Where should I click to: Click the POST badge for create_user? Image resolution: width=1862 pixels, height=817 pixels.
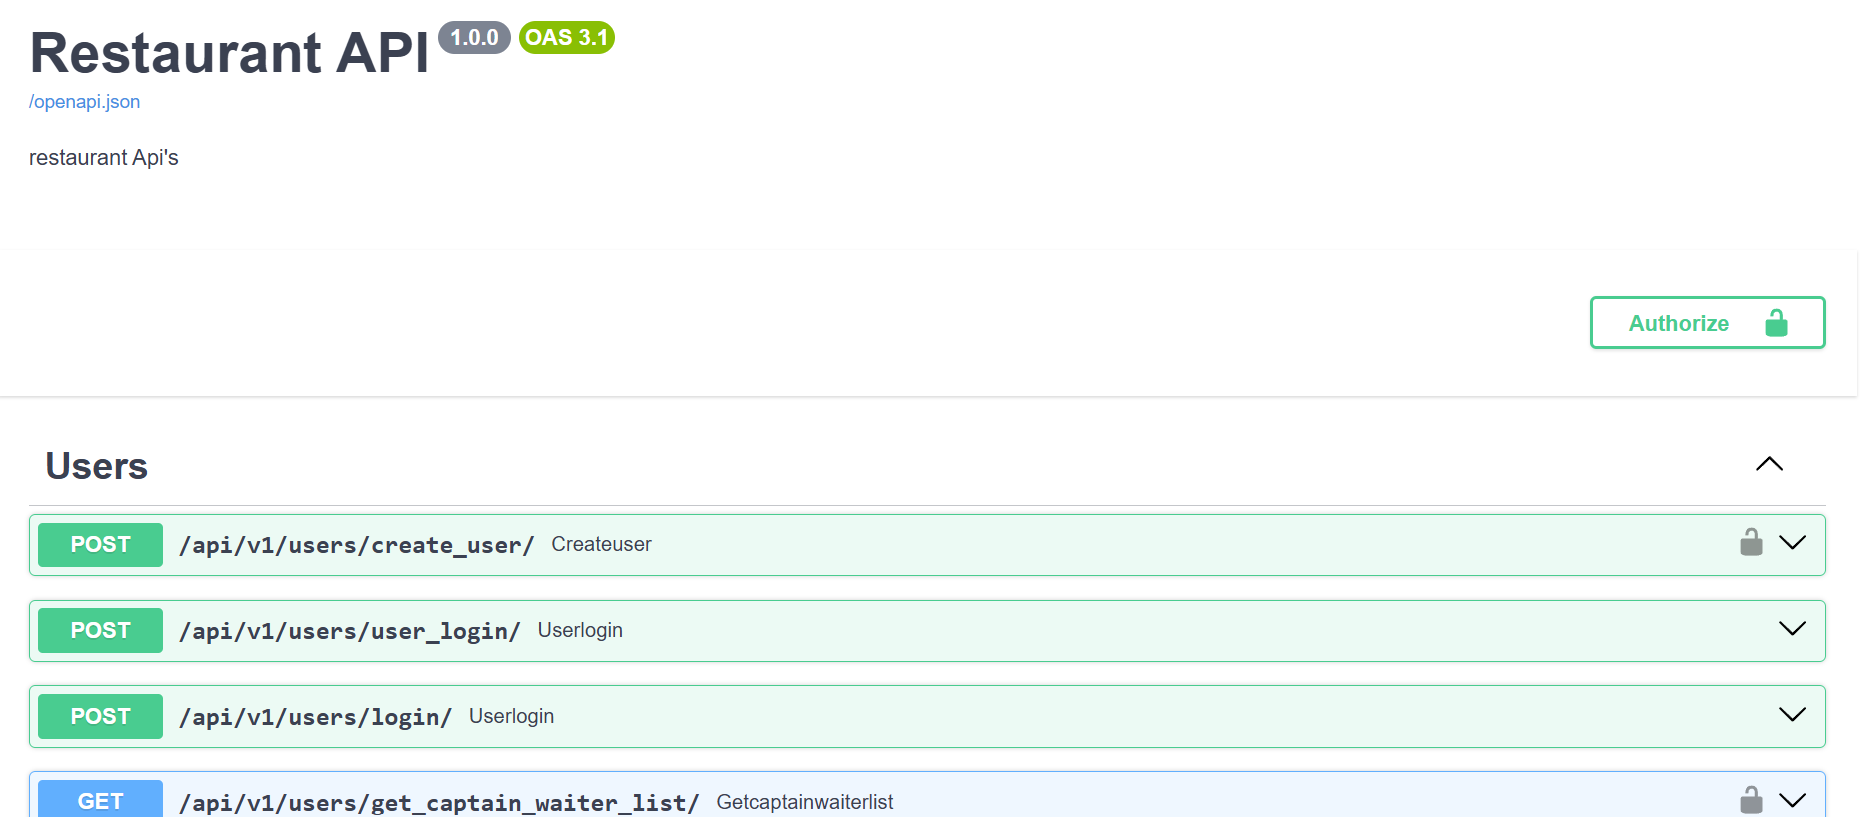point(100,545)
